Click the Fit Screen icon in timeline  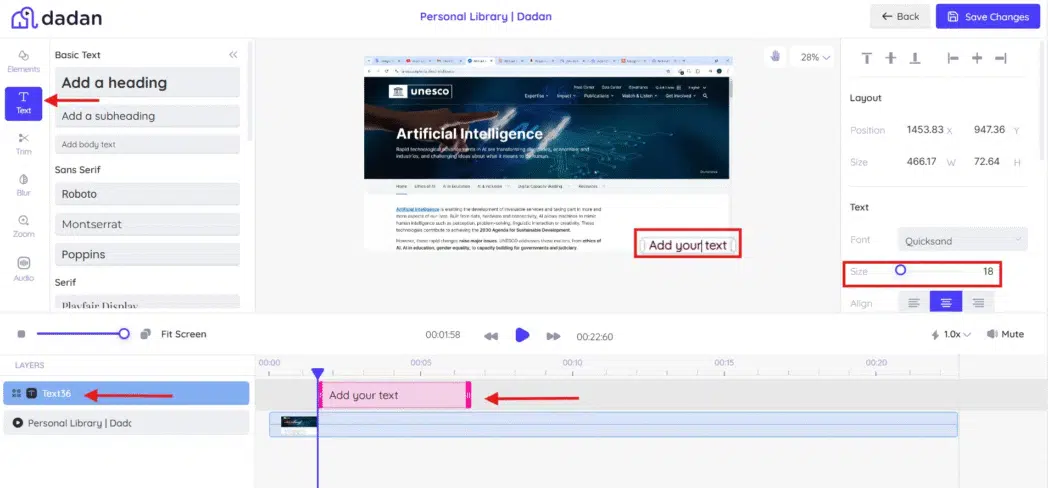point(146,334)
